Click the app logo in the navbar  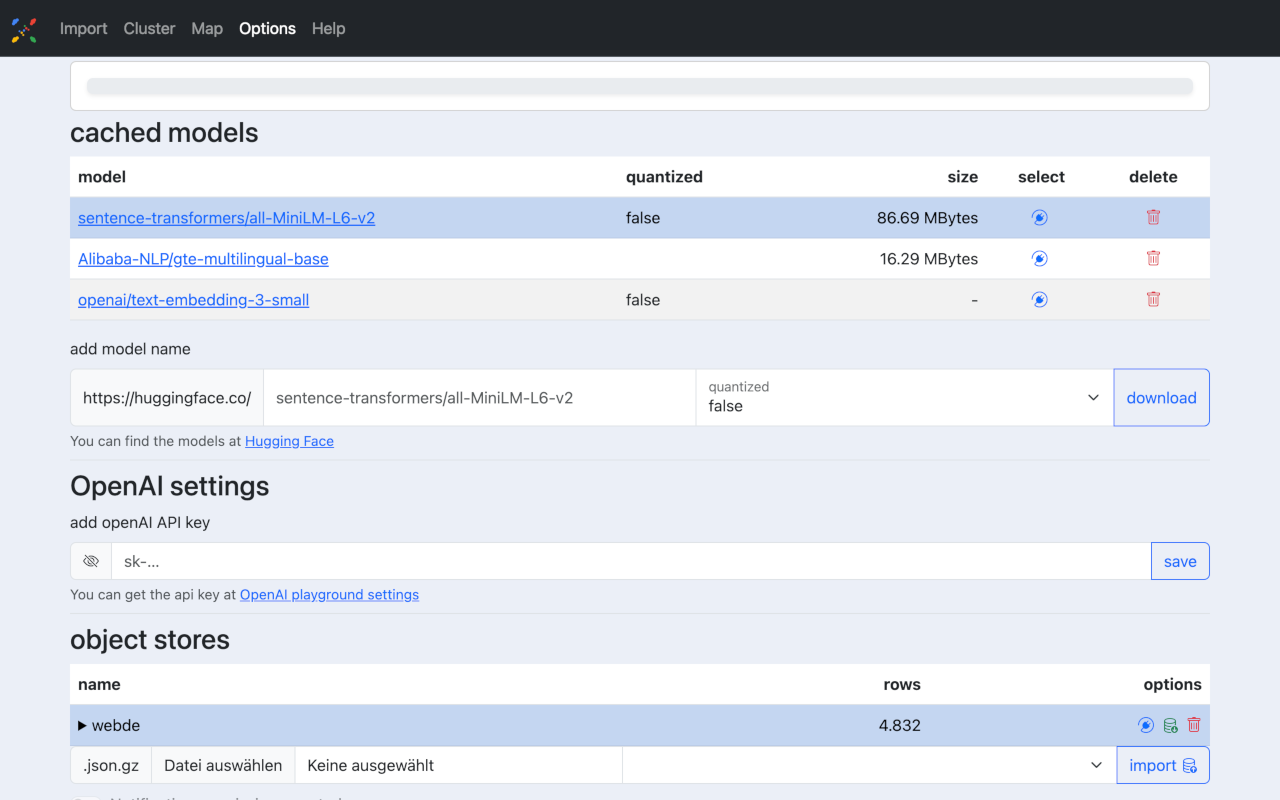click(24, 29)
